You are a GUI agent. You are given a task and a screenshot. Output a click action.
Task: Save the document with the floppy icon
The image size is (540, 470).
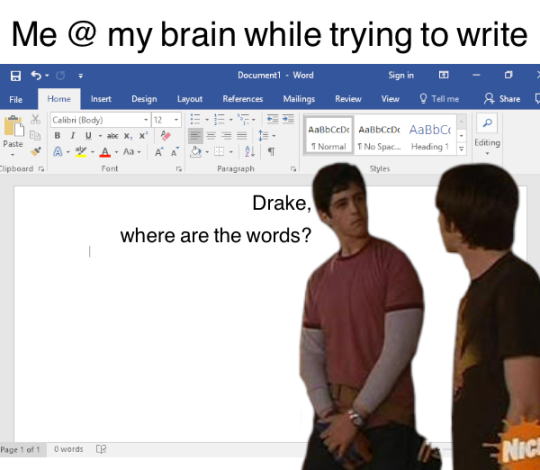click(15, 75)
